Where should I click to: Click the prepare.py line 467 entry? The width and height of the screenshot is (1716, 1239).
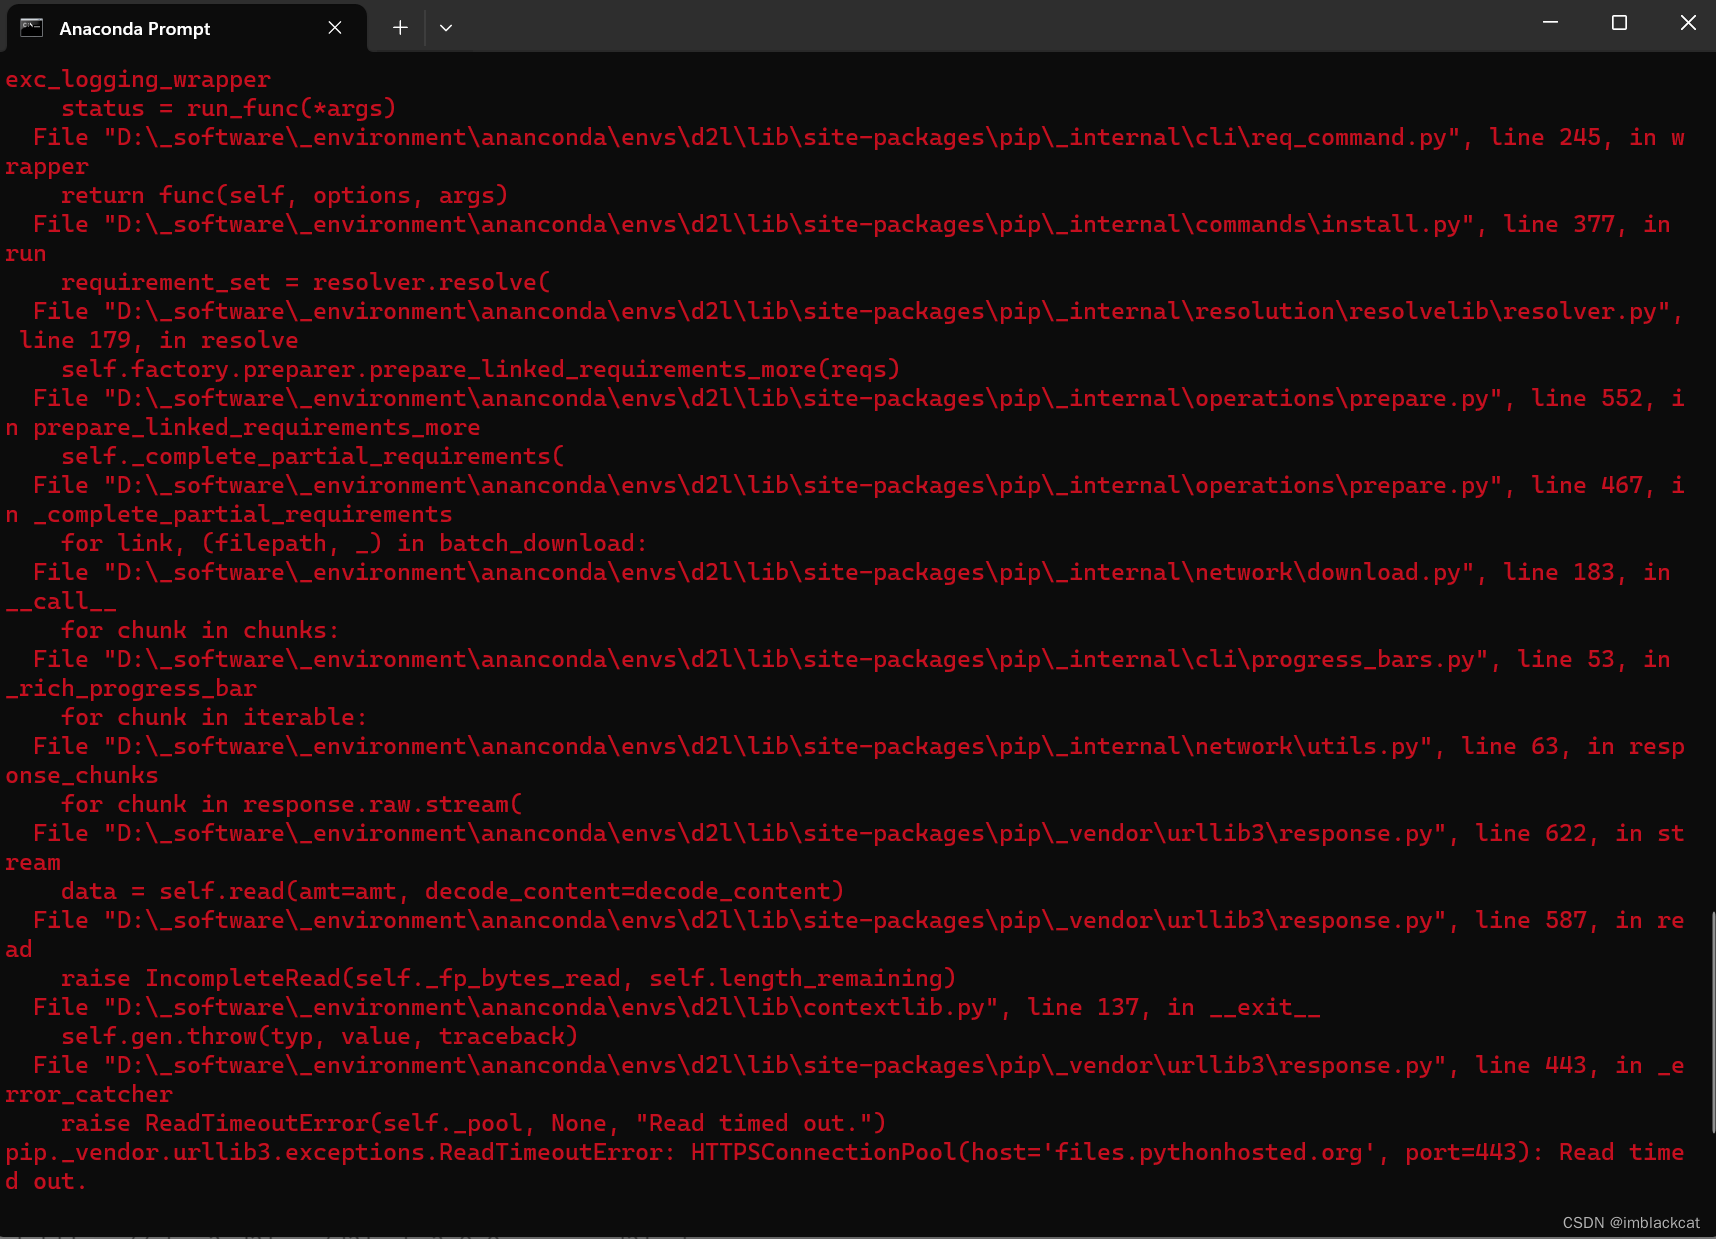pos(859,486)
